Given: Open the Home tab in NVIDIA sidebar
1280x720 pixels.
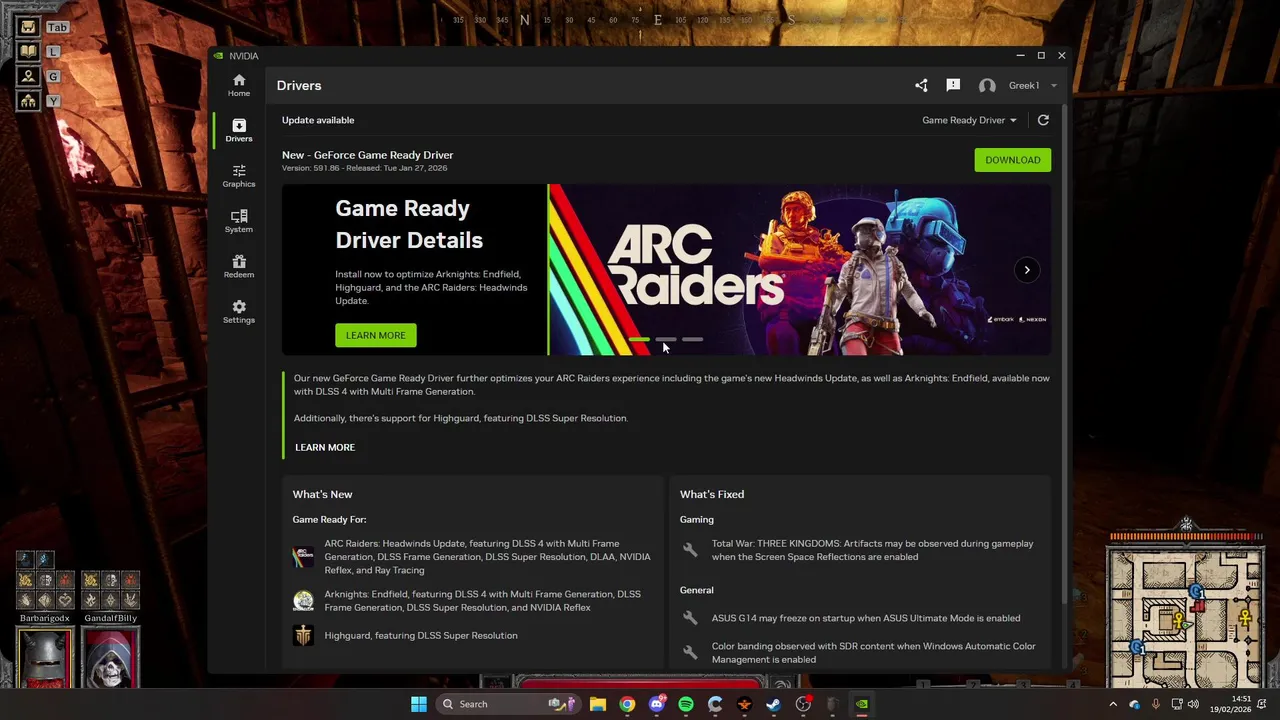Looking at the screenshot, I should pyautogui.click(x=238, y=85).
